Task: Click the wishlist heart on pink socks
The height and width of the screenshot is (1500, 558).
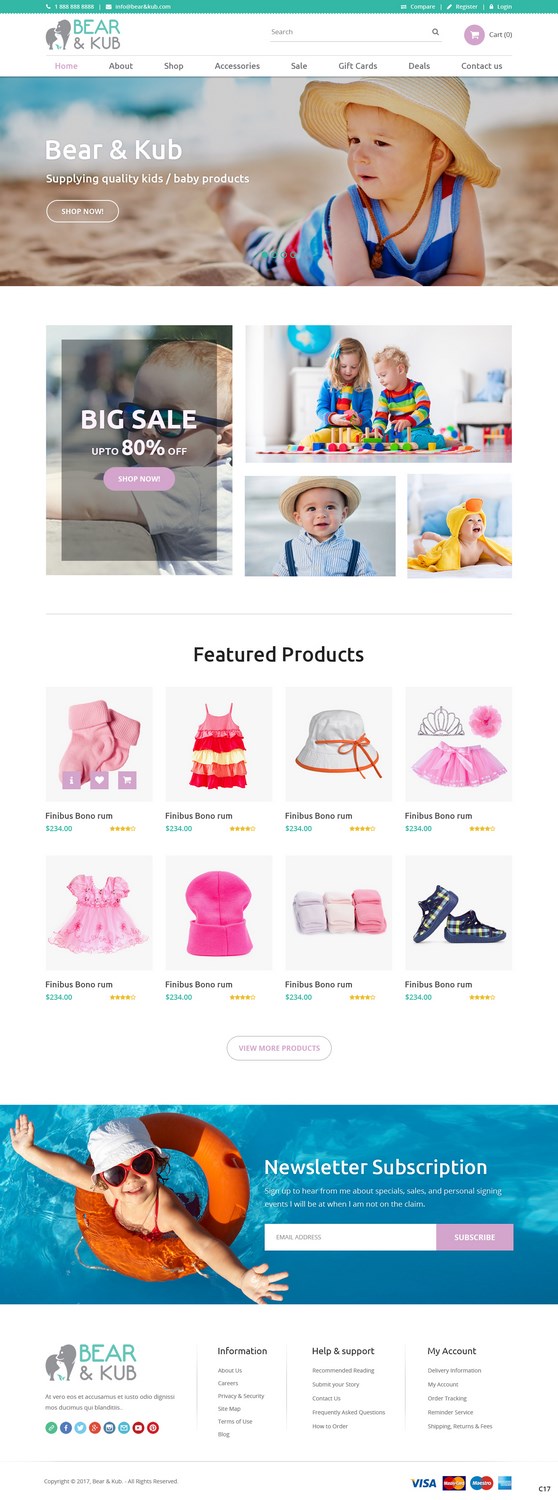Action: [x=99, y=780]
